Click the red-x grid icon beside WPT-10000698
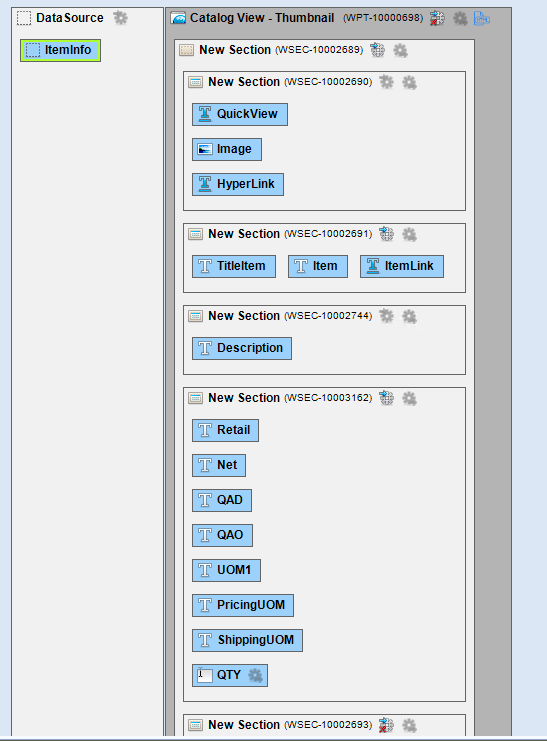This screenshot has height=741, width=547. point(437,19)
